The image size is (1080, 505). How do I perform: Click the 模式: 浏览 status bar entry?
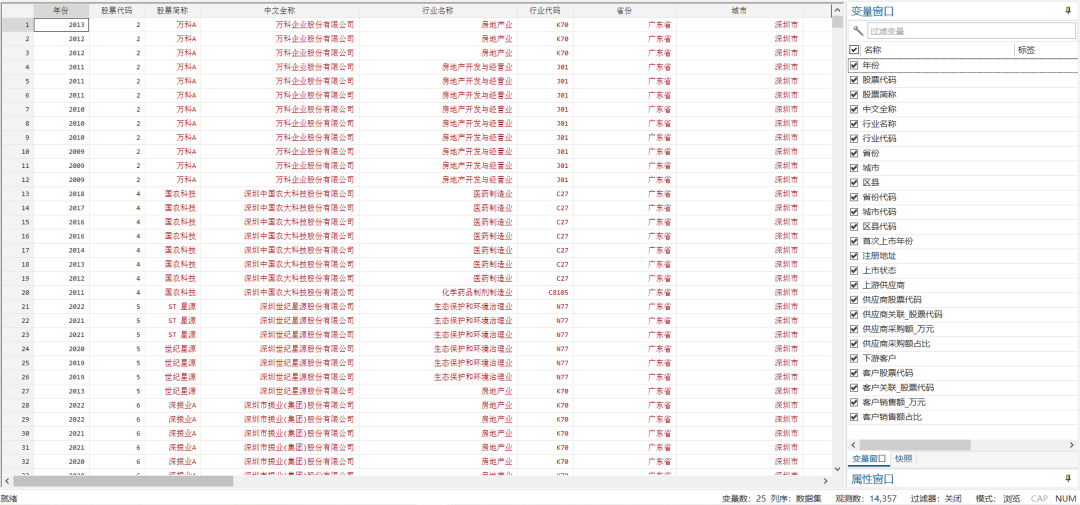click(998, 498)
